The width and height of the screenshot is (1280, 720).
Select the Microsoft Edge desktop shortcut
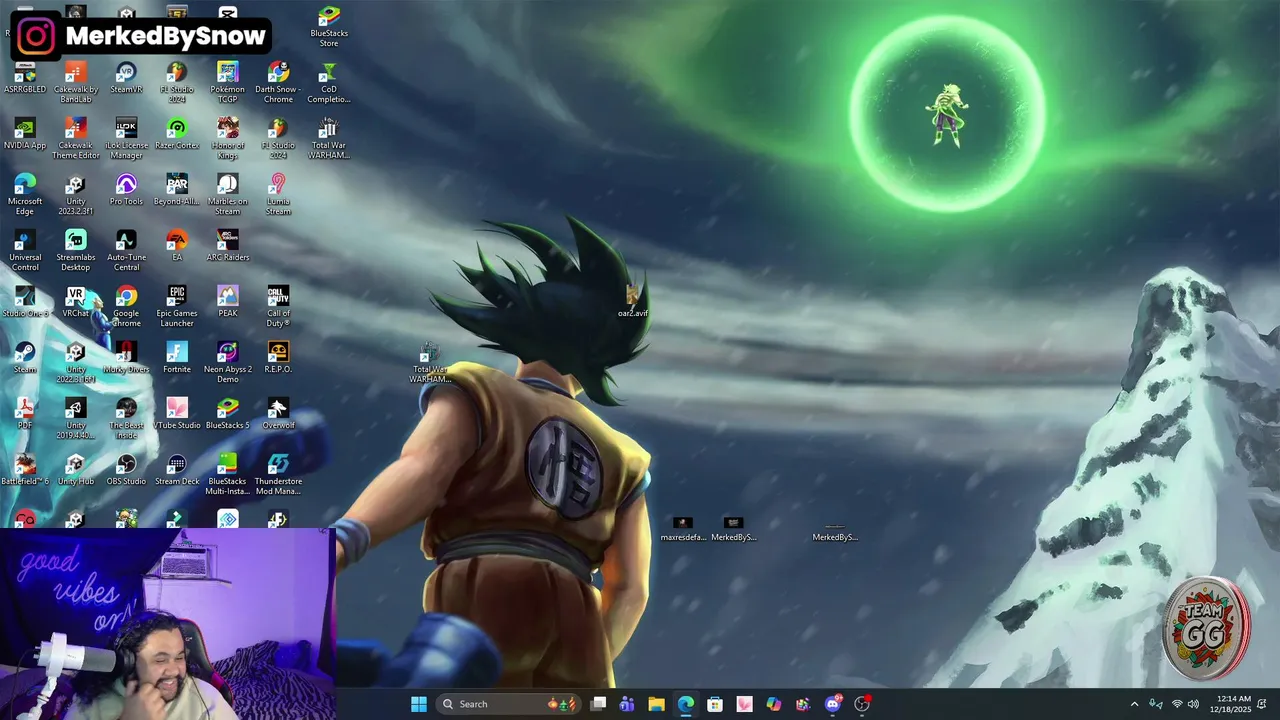[x=25, y=195]
